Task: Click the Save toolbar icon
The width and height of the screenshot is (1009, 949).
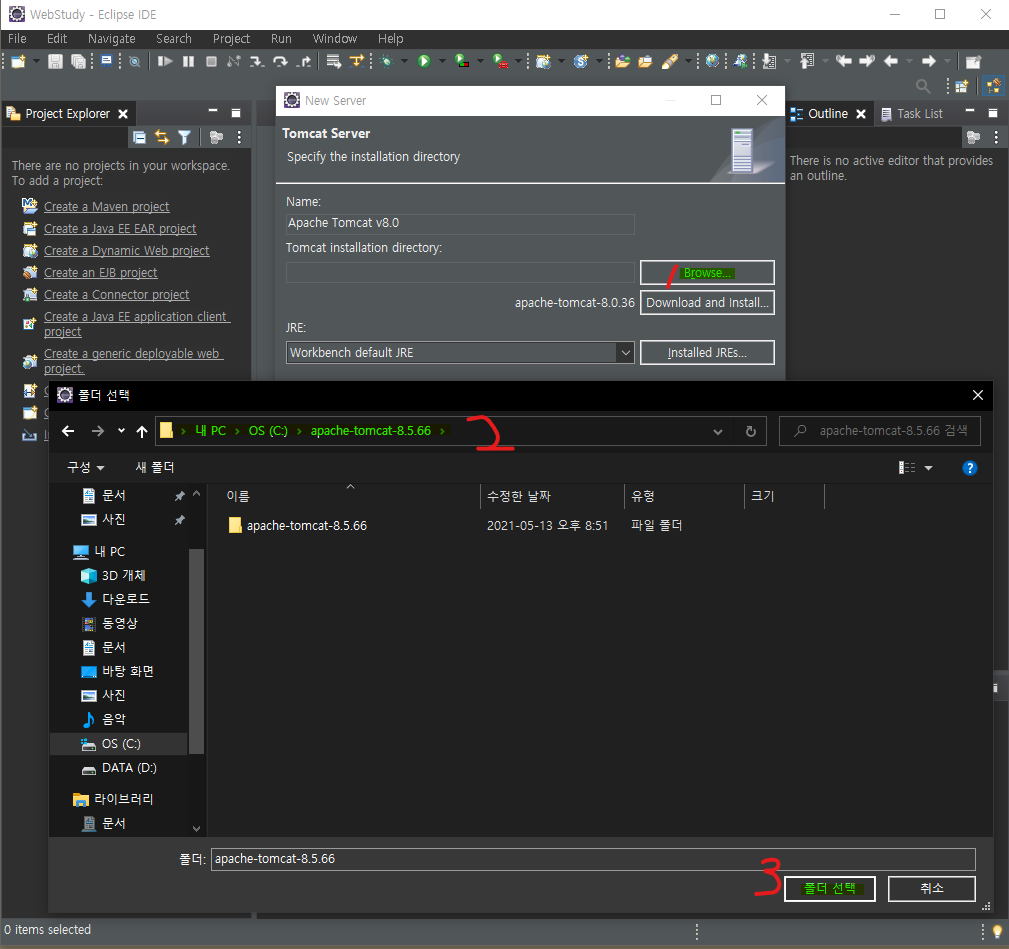Action: point(55,62)
